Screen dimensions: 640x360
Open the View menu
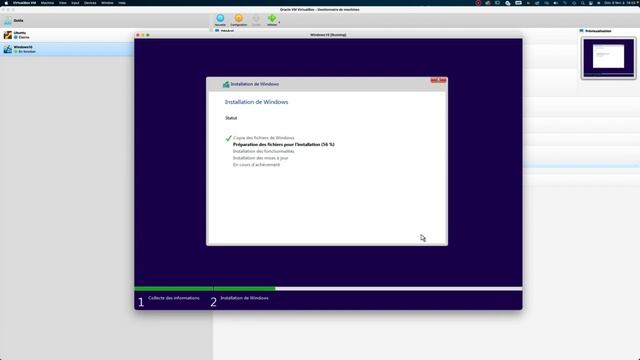click(x=62, y=3)
